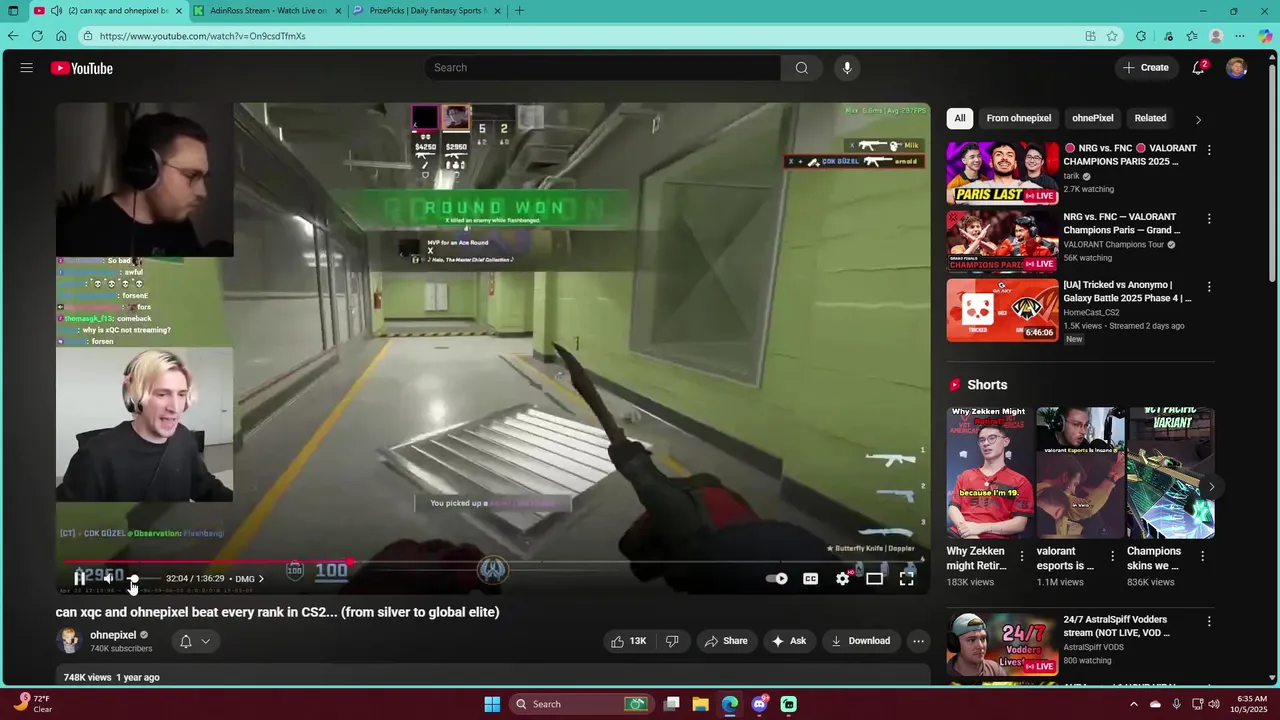Viewport: 1280px width, 720px height.
Task: Select the Related chip
Action: (x=1150, y=118)
